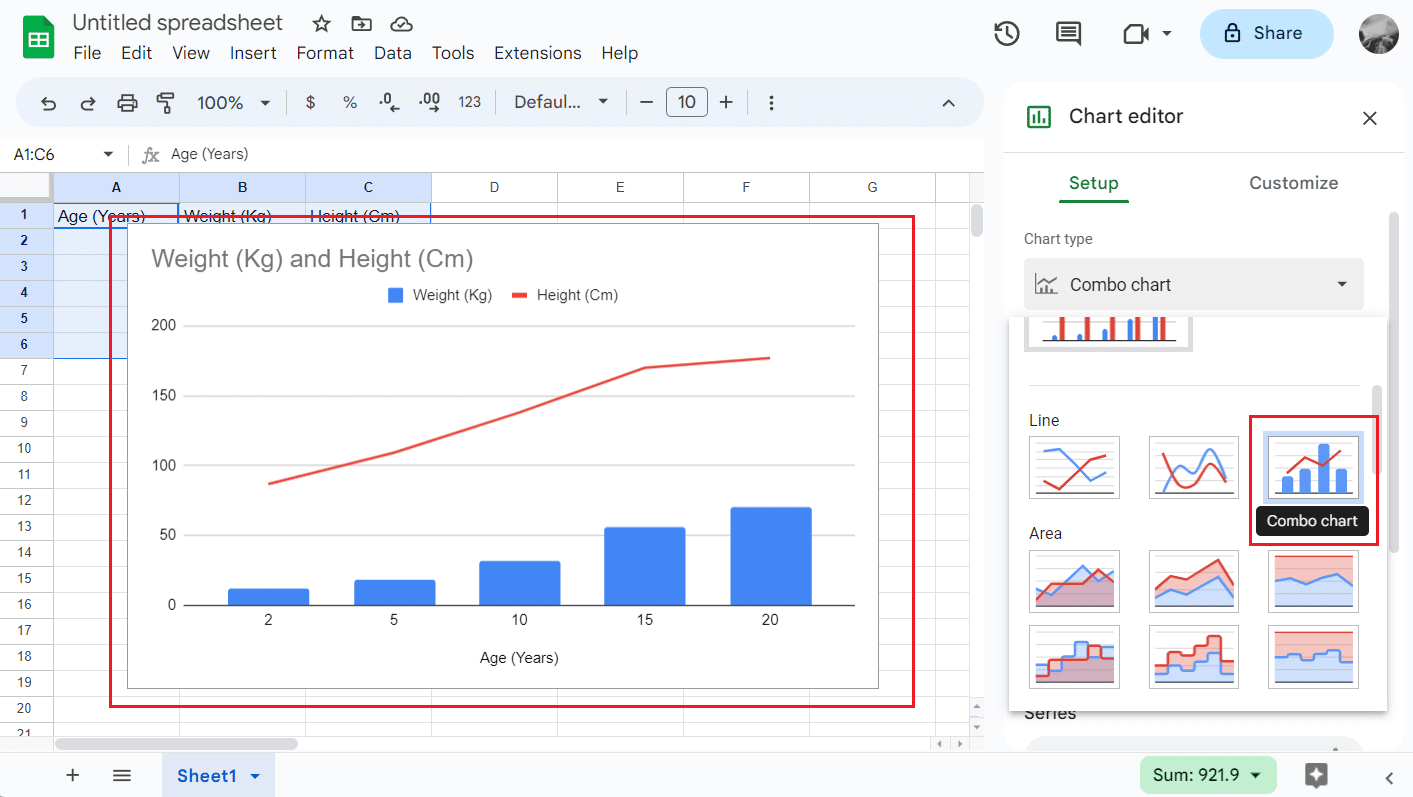Collapse the toolbar with the up chevron
Screen dimensions: 1413x797
click(x=949, y=102)
